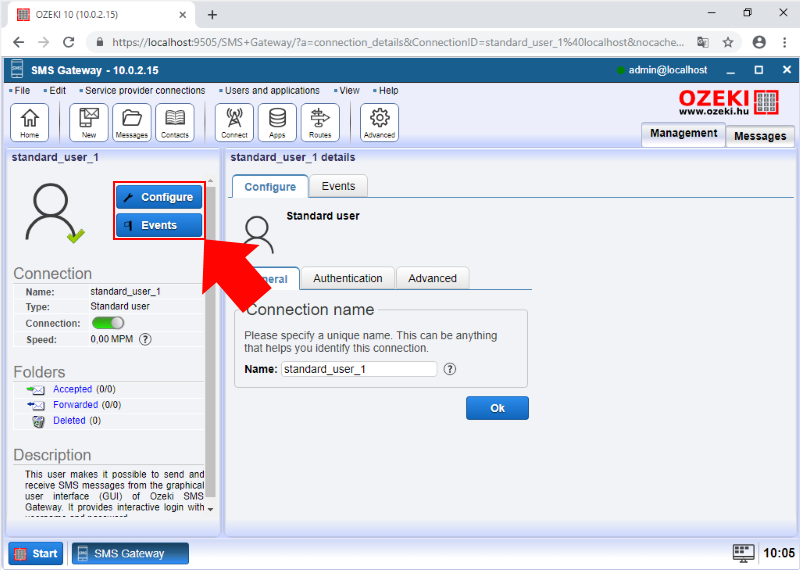Open a new browser tab

tap(212, 15)
